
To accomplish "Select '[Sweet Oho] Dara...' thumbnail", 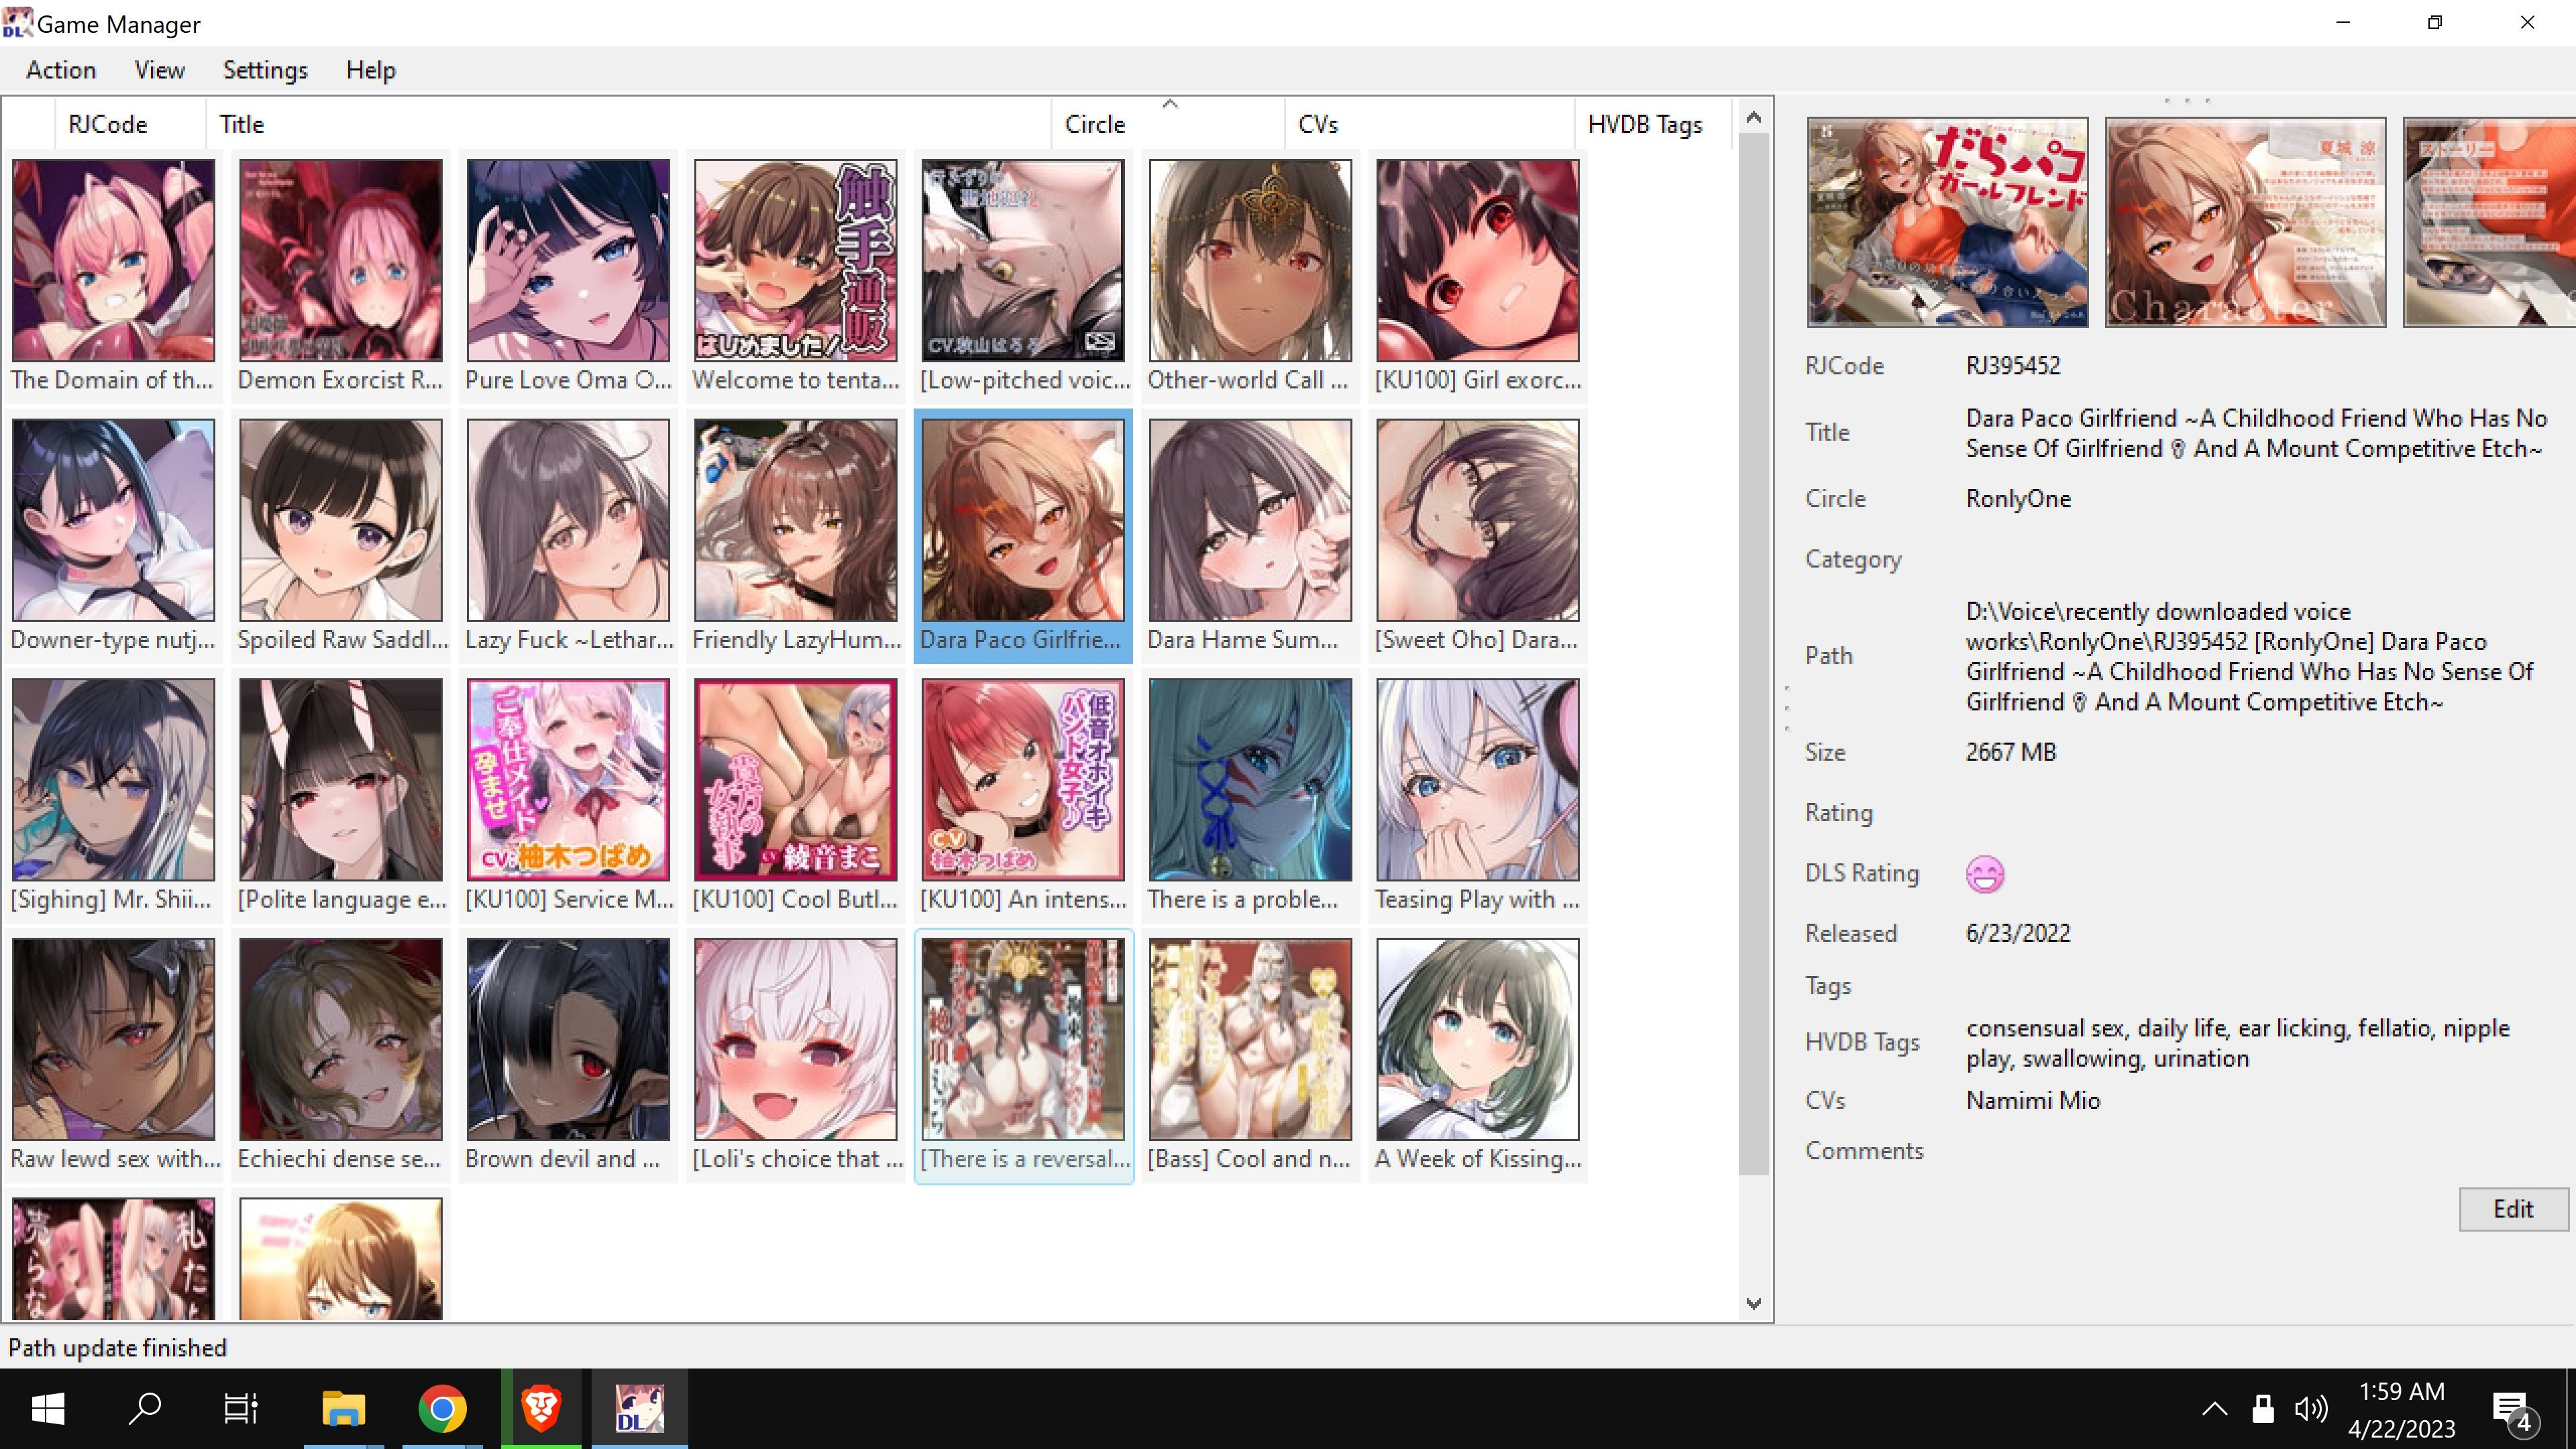I will click(1478, 520).
